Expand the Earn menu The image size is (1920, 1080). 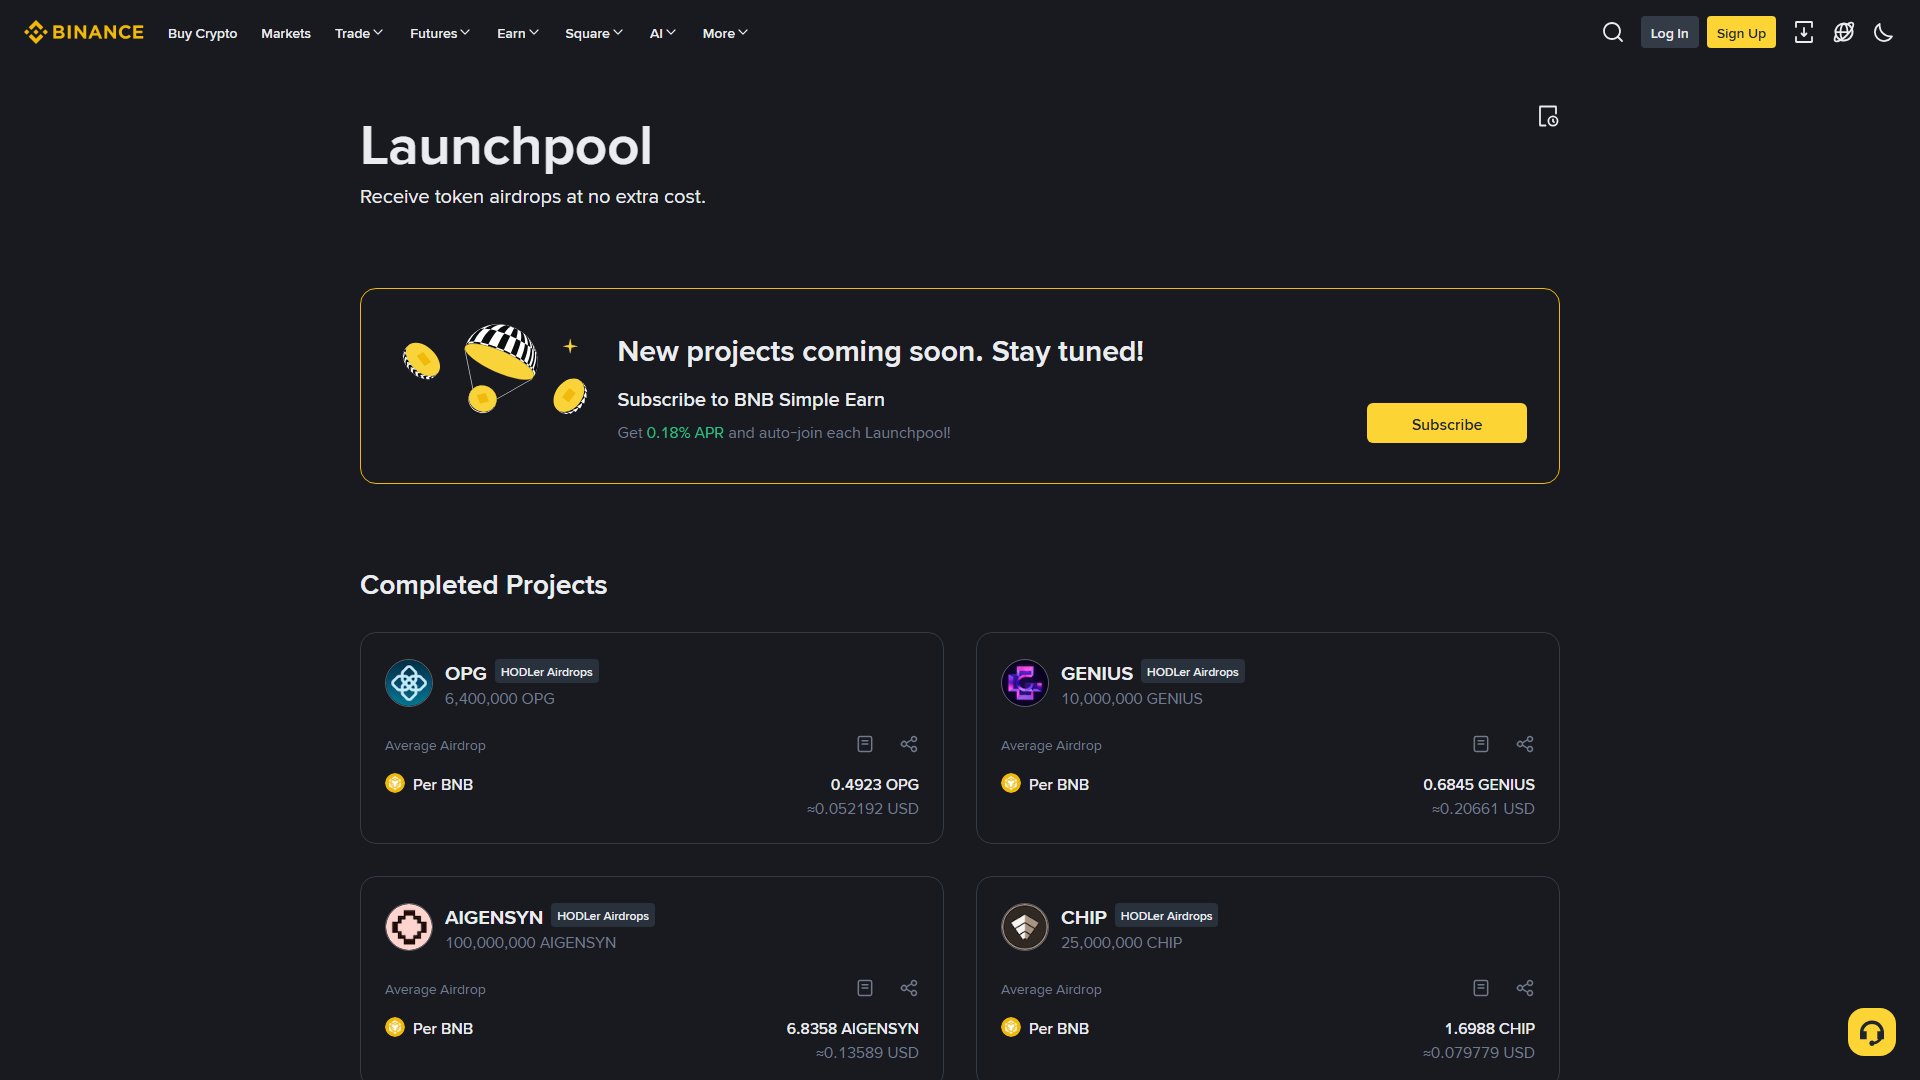click(x=518, y=33)
